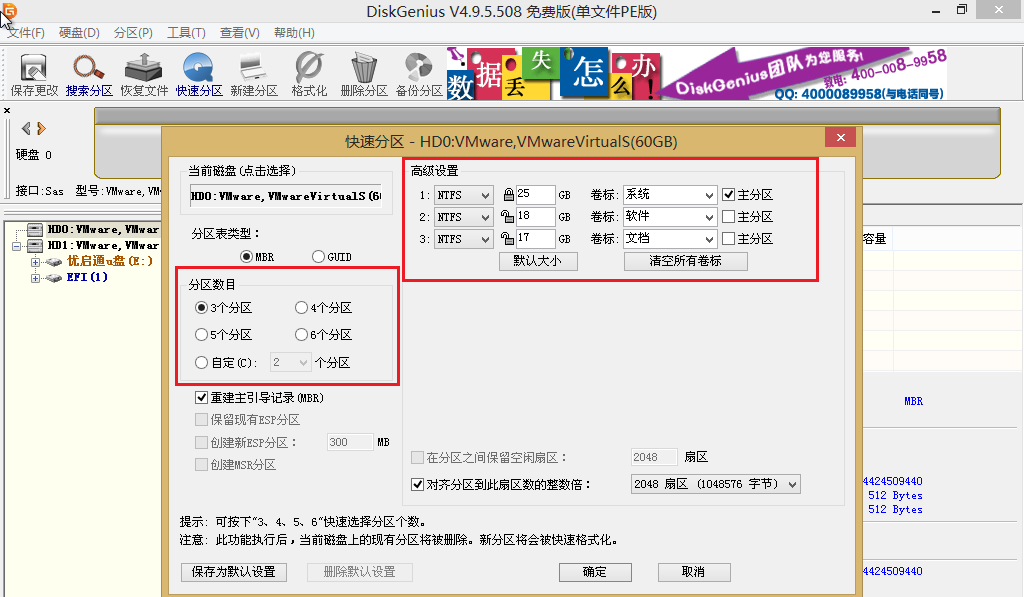
Task: Minimize the DiskGenius window
Action: 936,10
